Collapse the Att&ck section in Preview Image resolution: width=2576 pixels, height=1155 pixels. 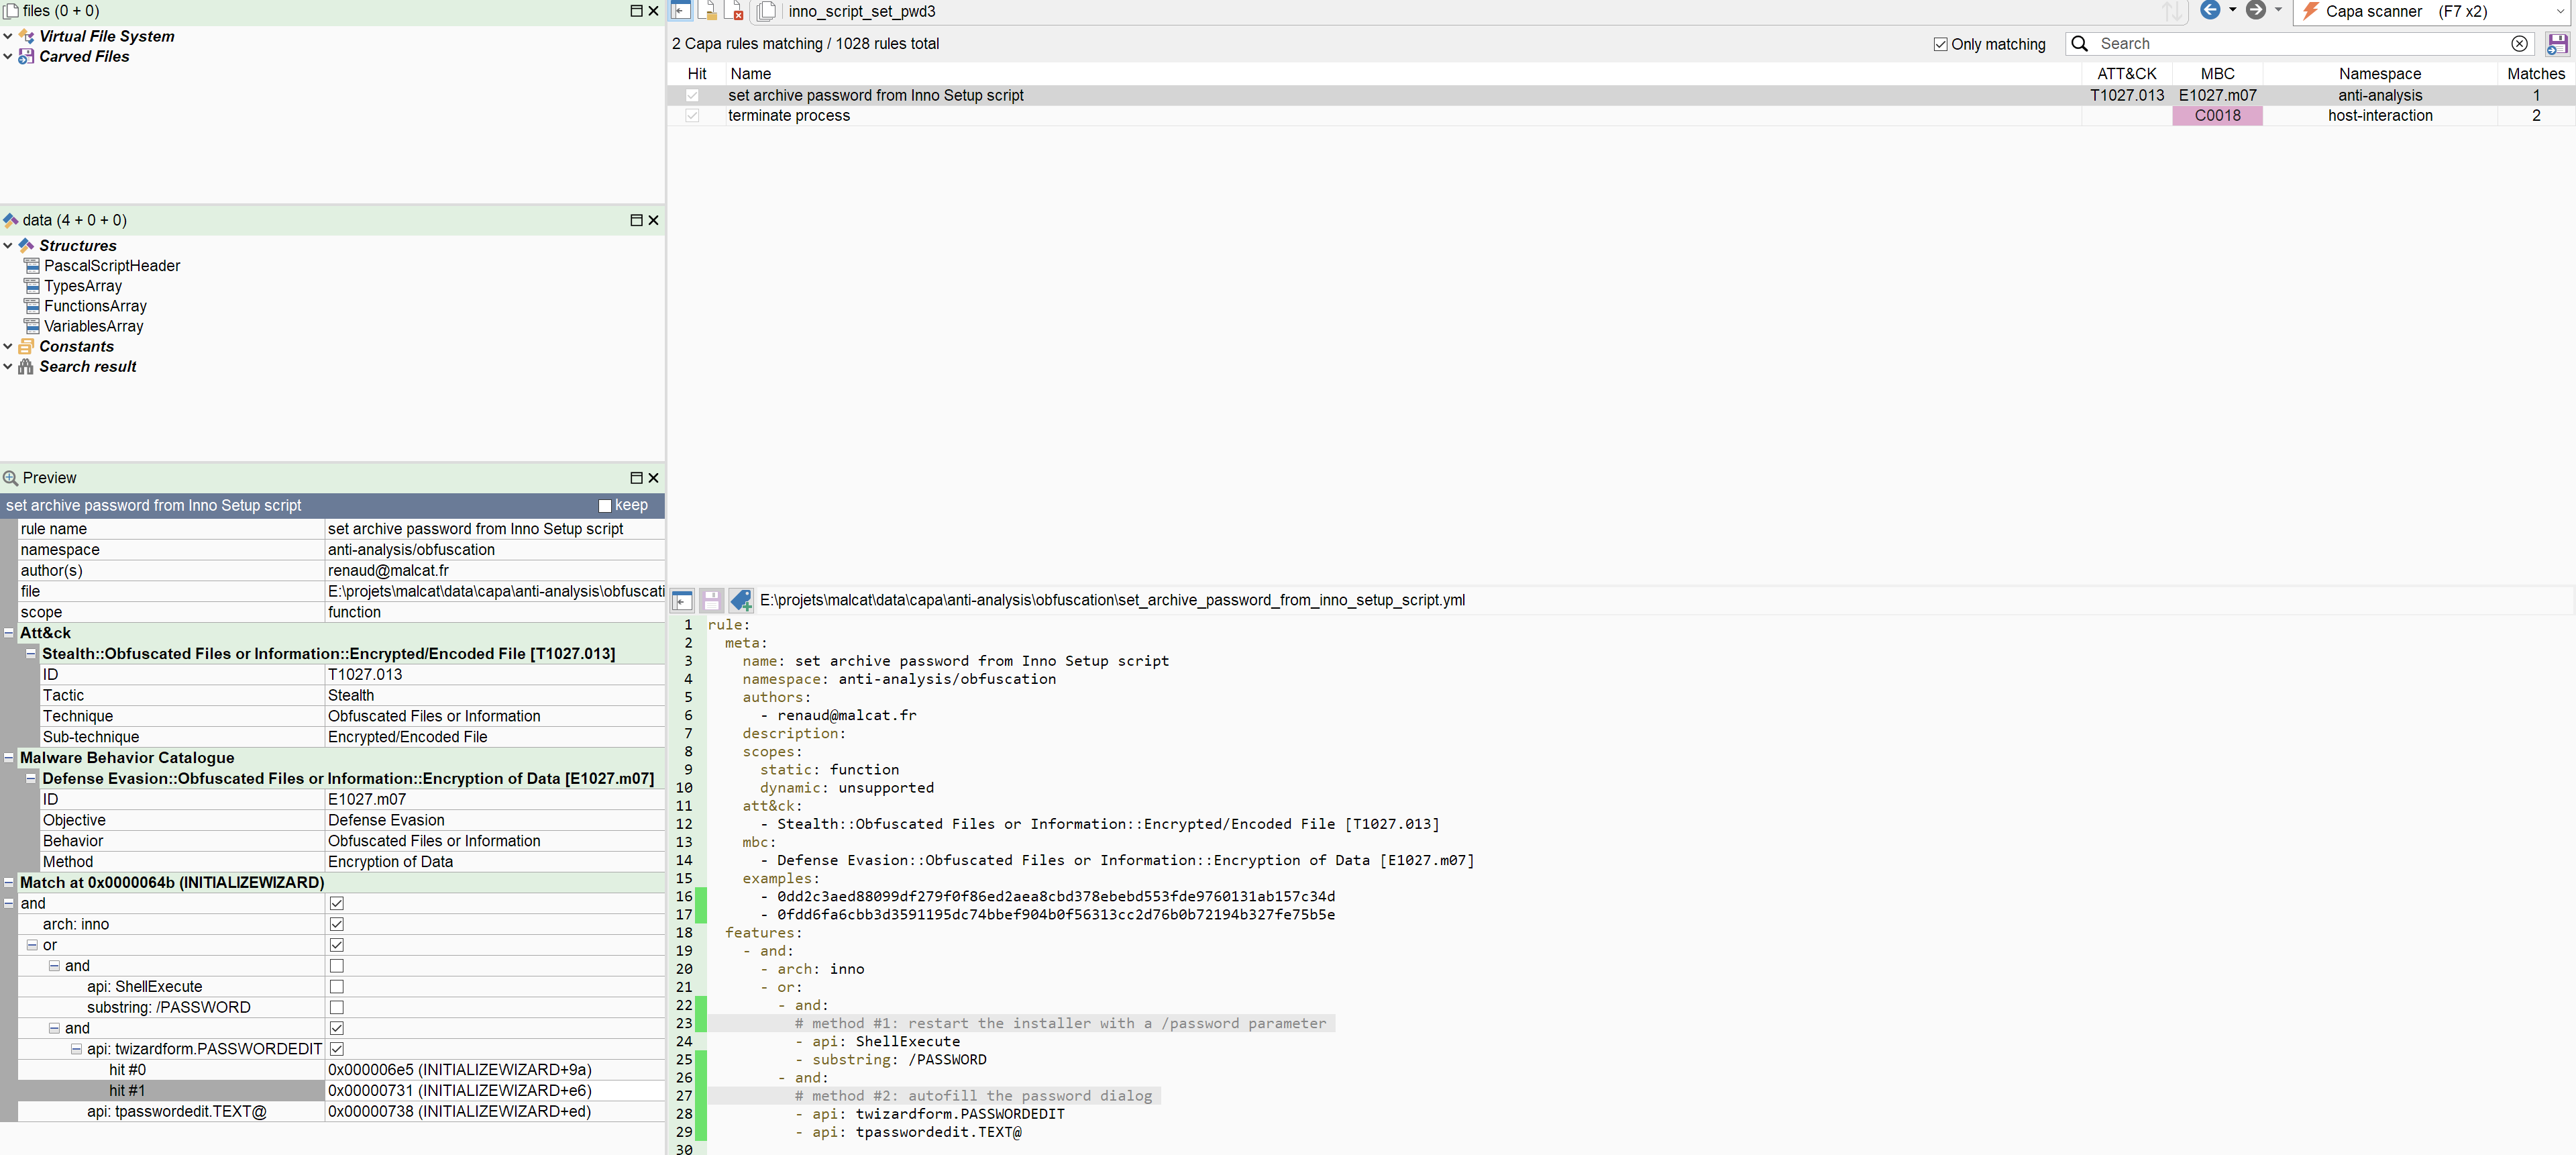click(9, 633)
